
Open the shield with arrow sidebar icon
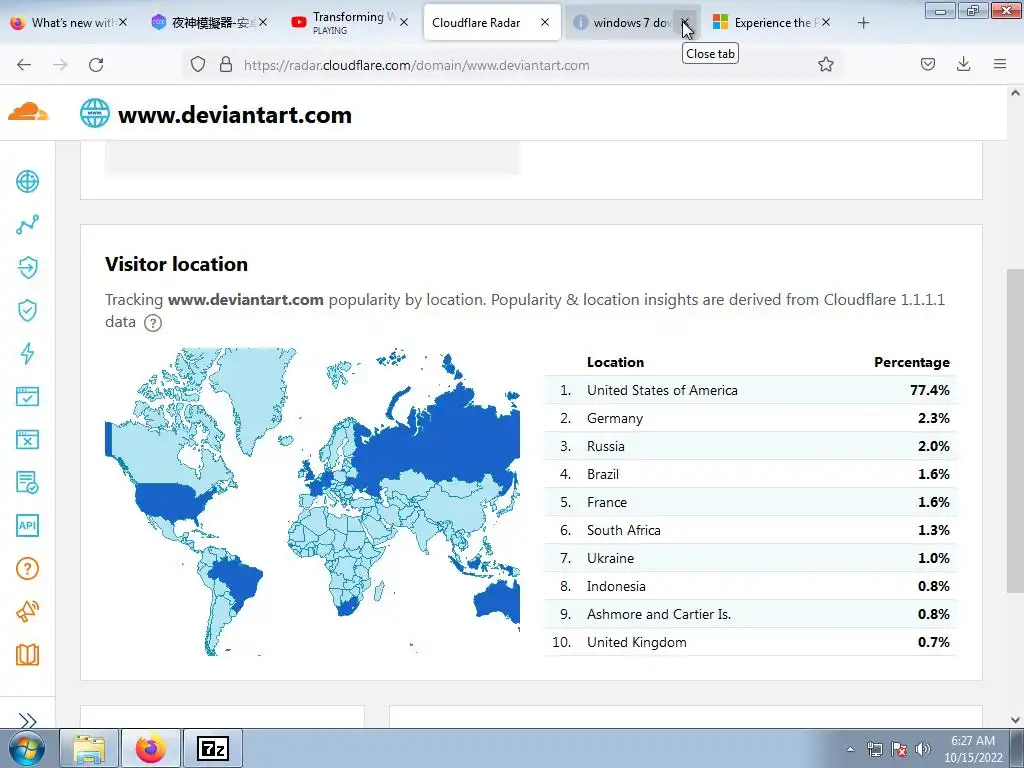27,267
